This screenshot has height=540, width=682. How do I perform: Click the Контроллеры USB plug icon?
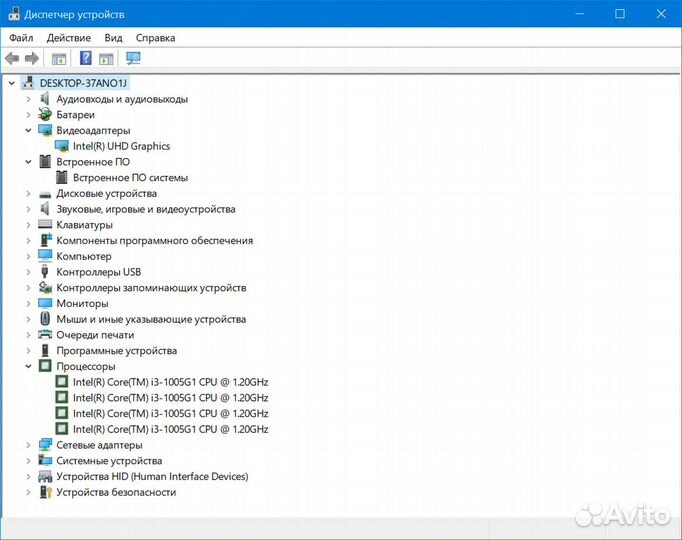pos(45,272)
